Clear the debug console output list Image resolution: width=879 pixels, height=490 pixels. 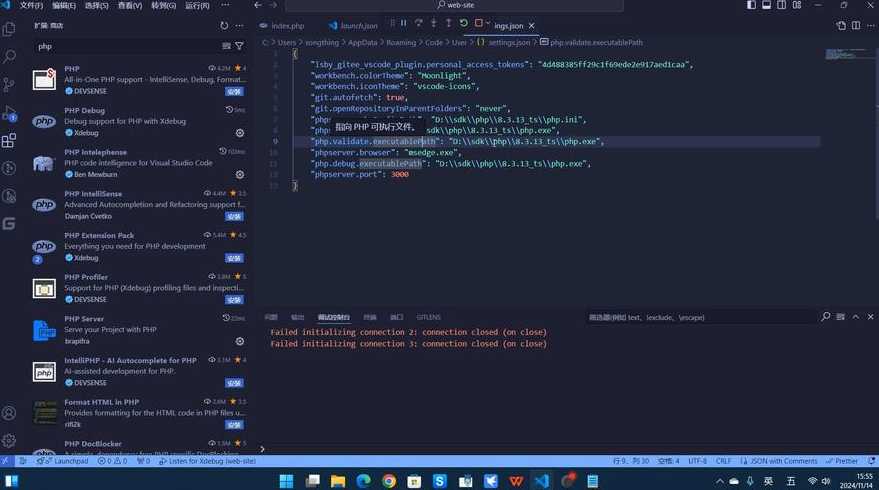[x=840, y=317]
